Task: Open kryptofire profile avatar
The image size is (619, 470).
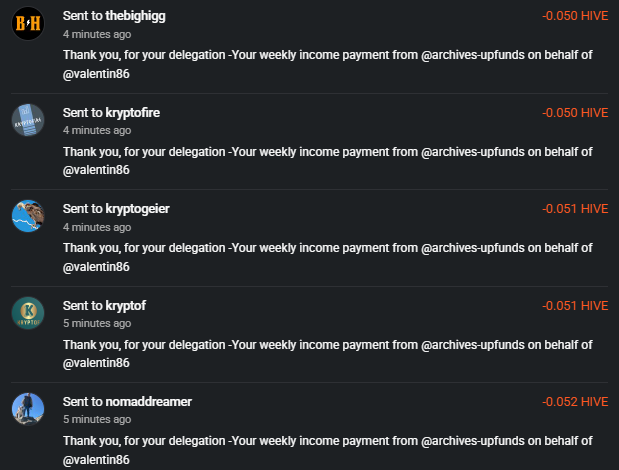Action: click(28, 120)
